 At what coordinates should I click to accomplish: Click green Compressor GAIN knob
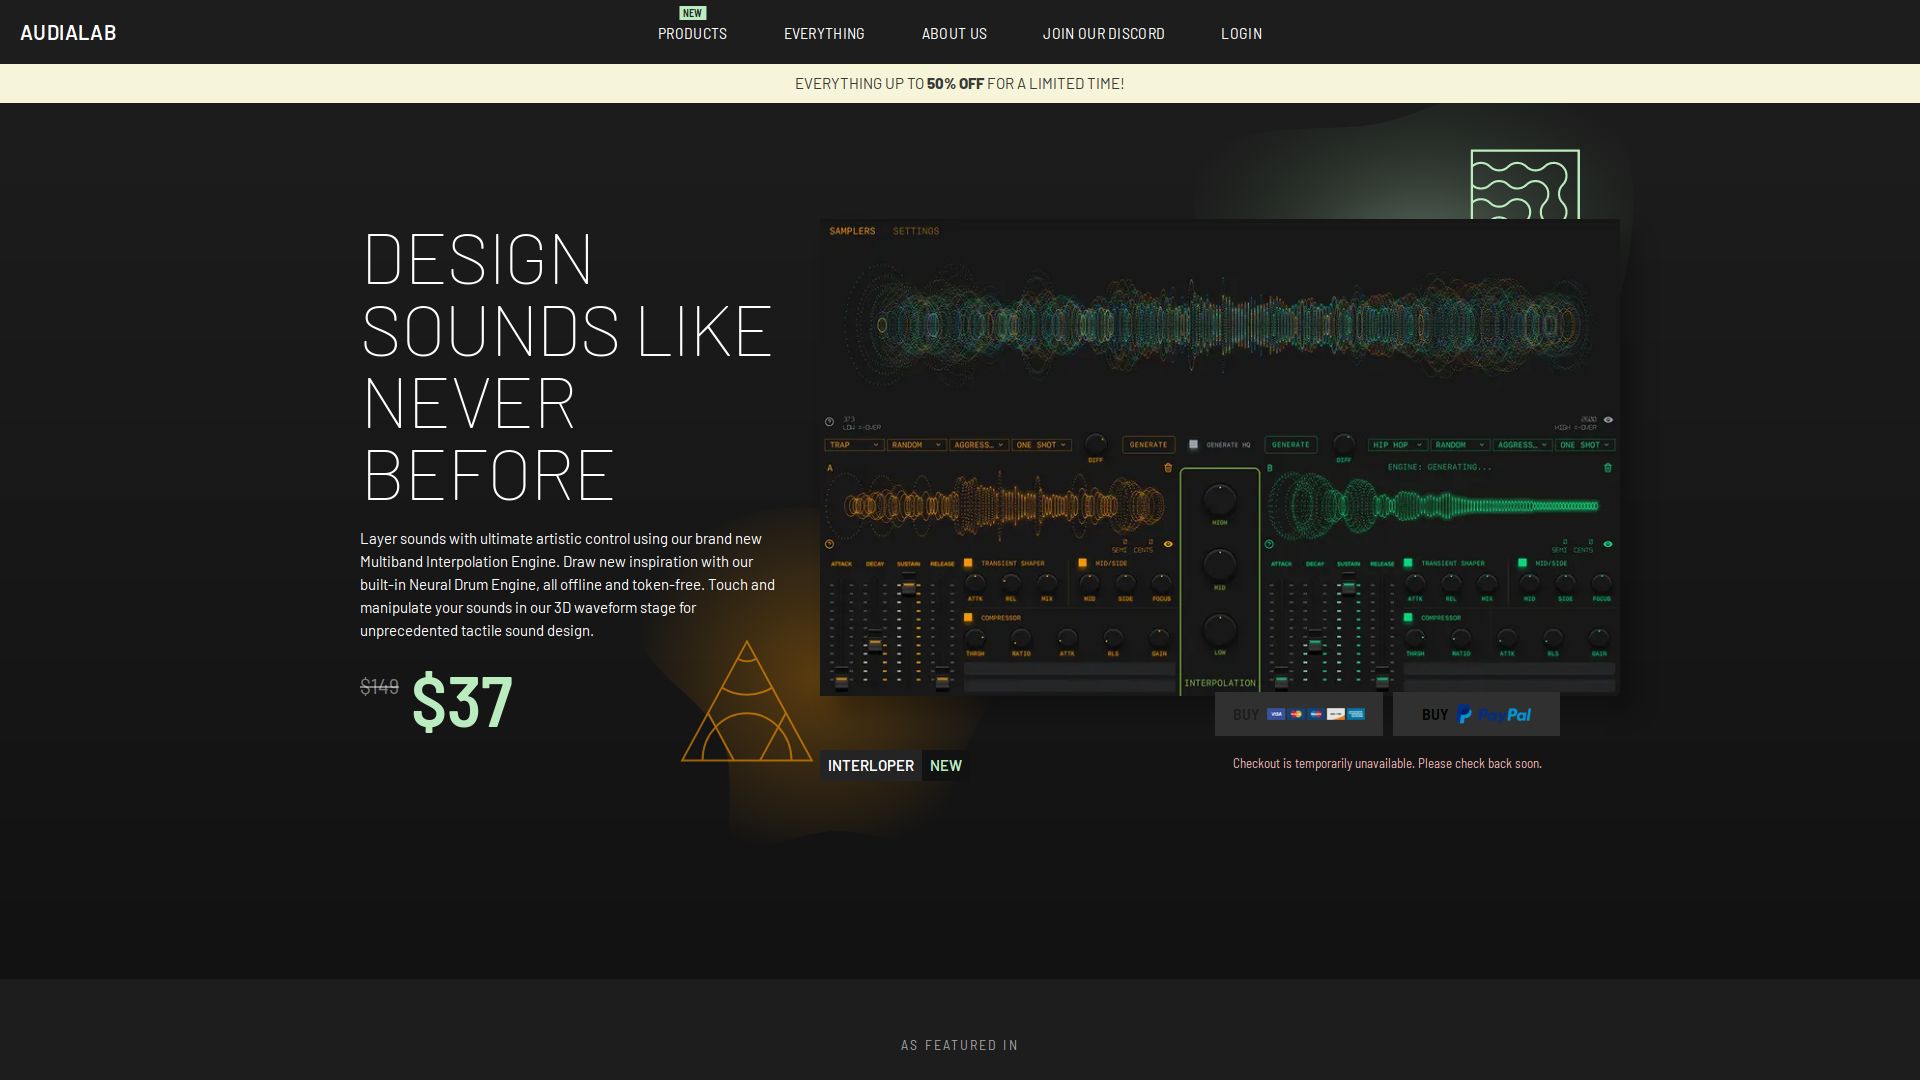(x=1599, y=638)
